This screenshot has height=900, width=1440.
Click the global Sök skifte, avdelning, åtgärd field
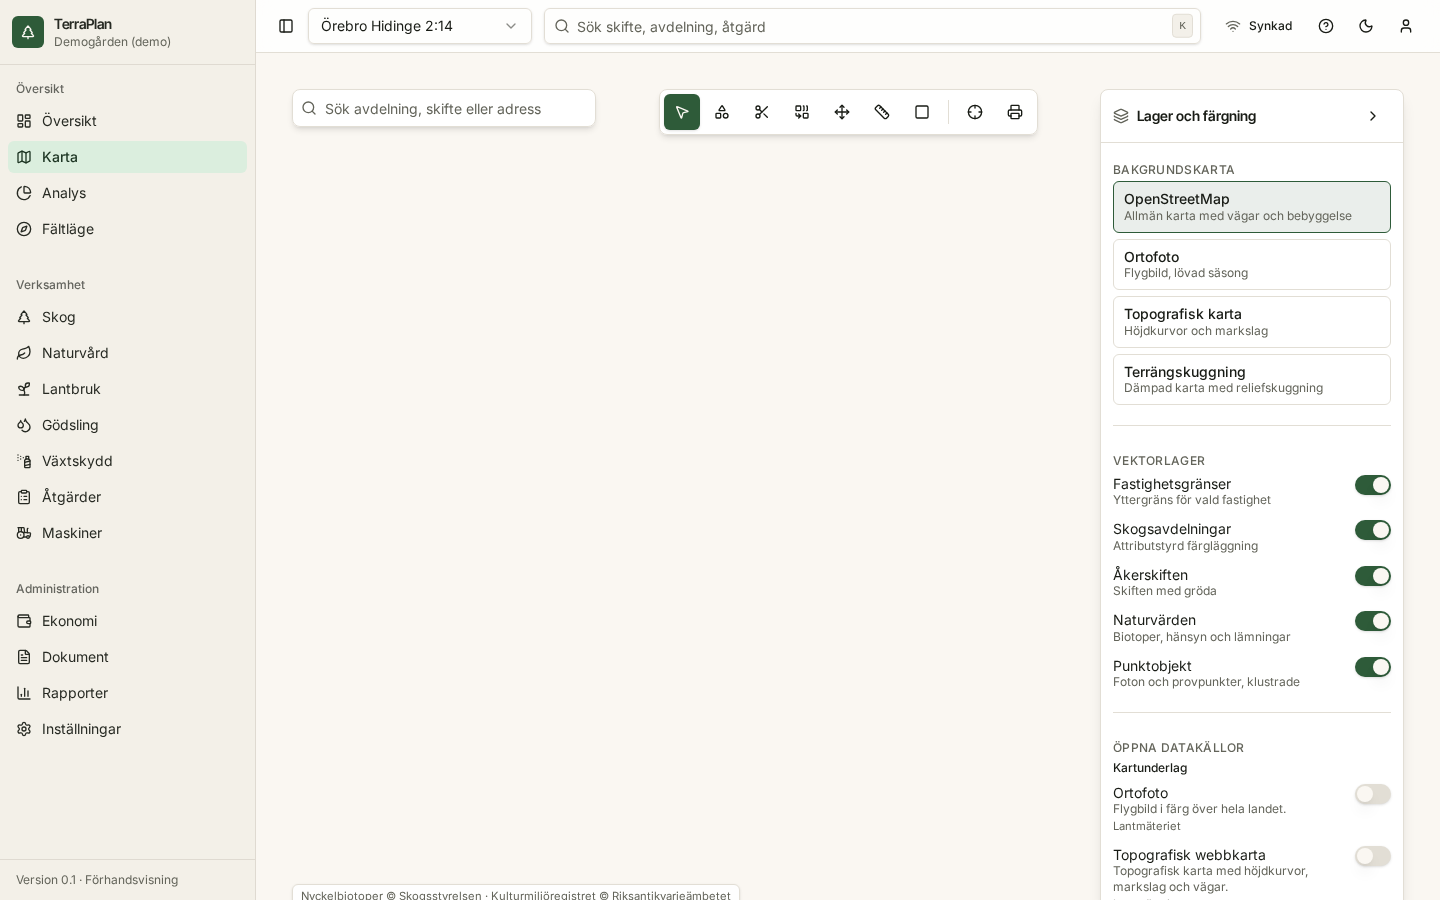pos(872,26)
